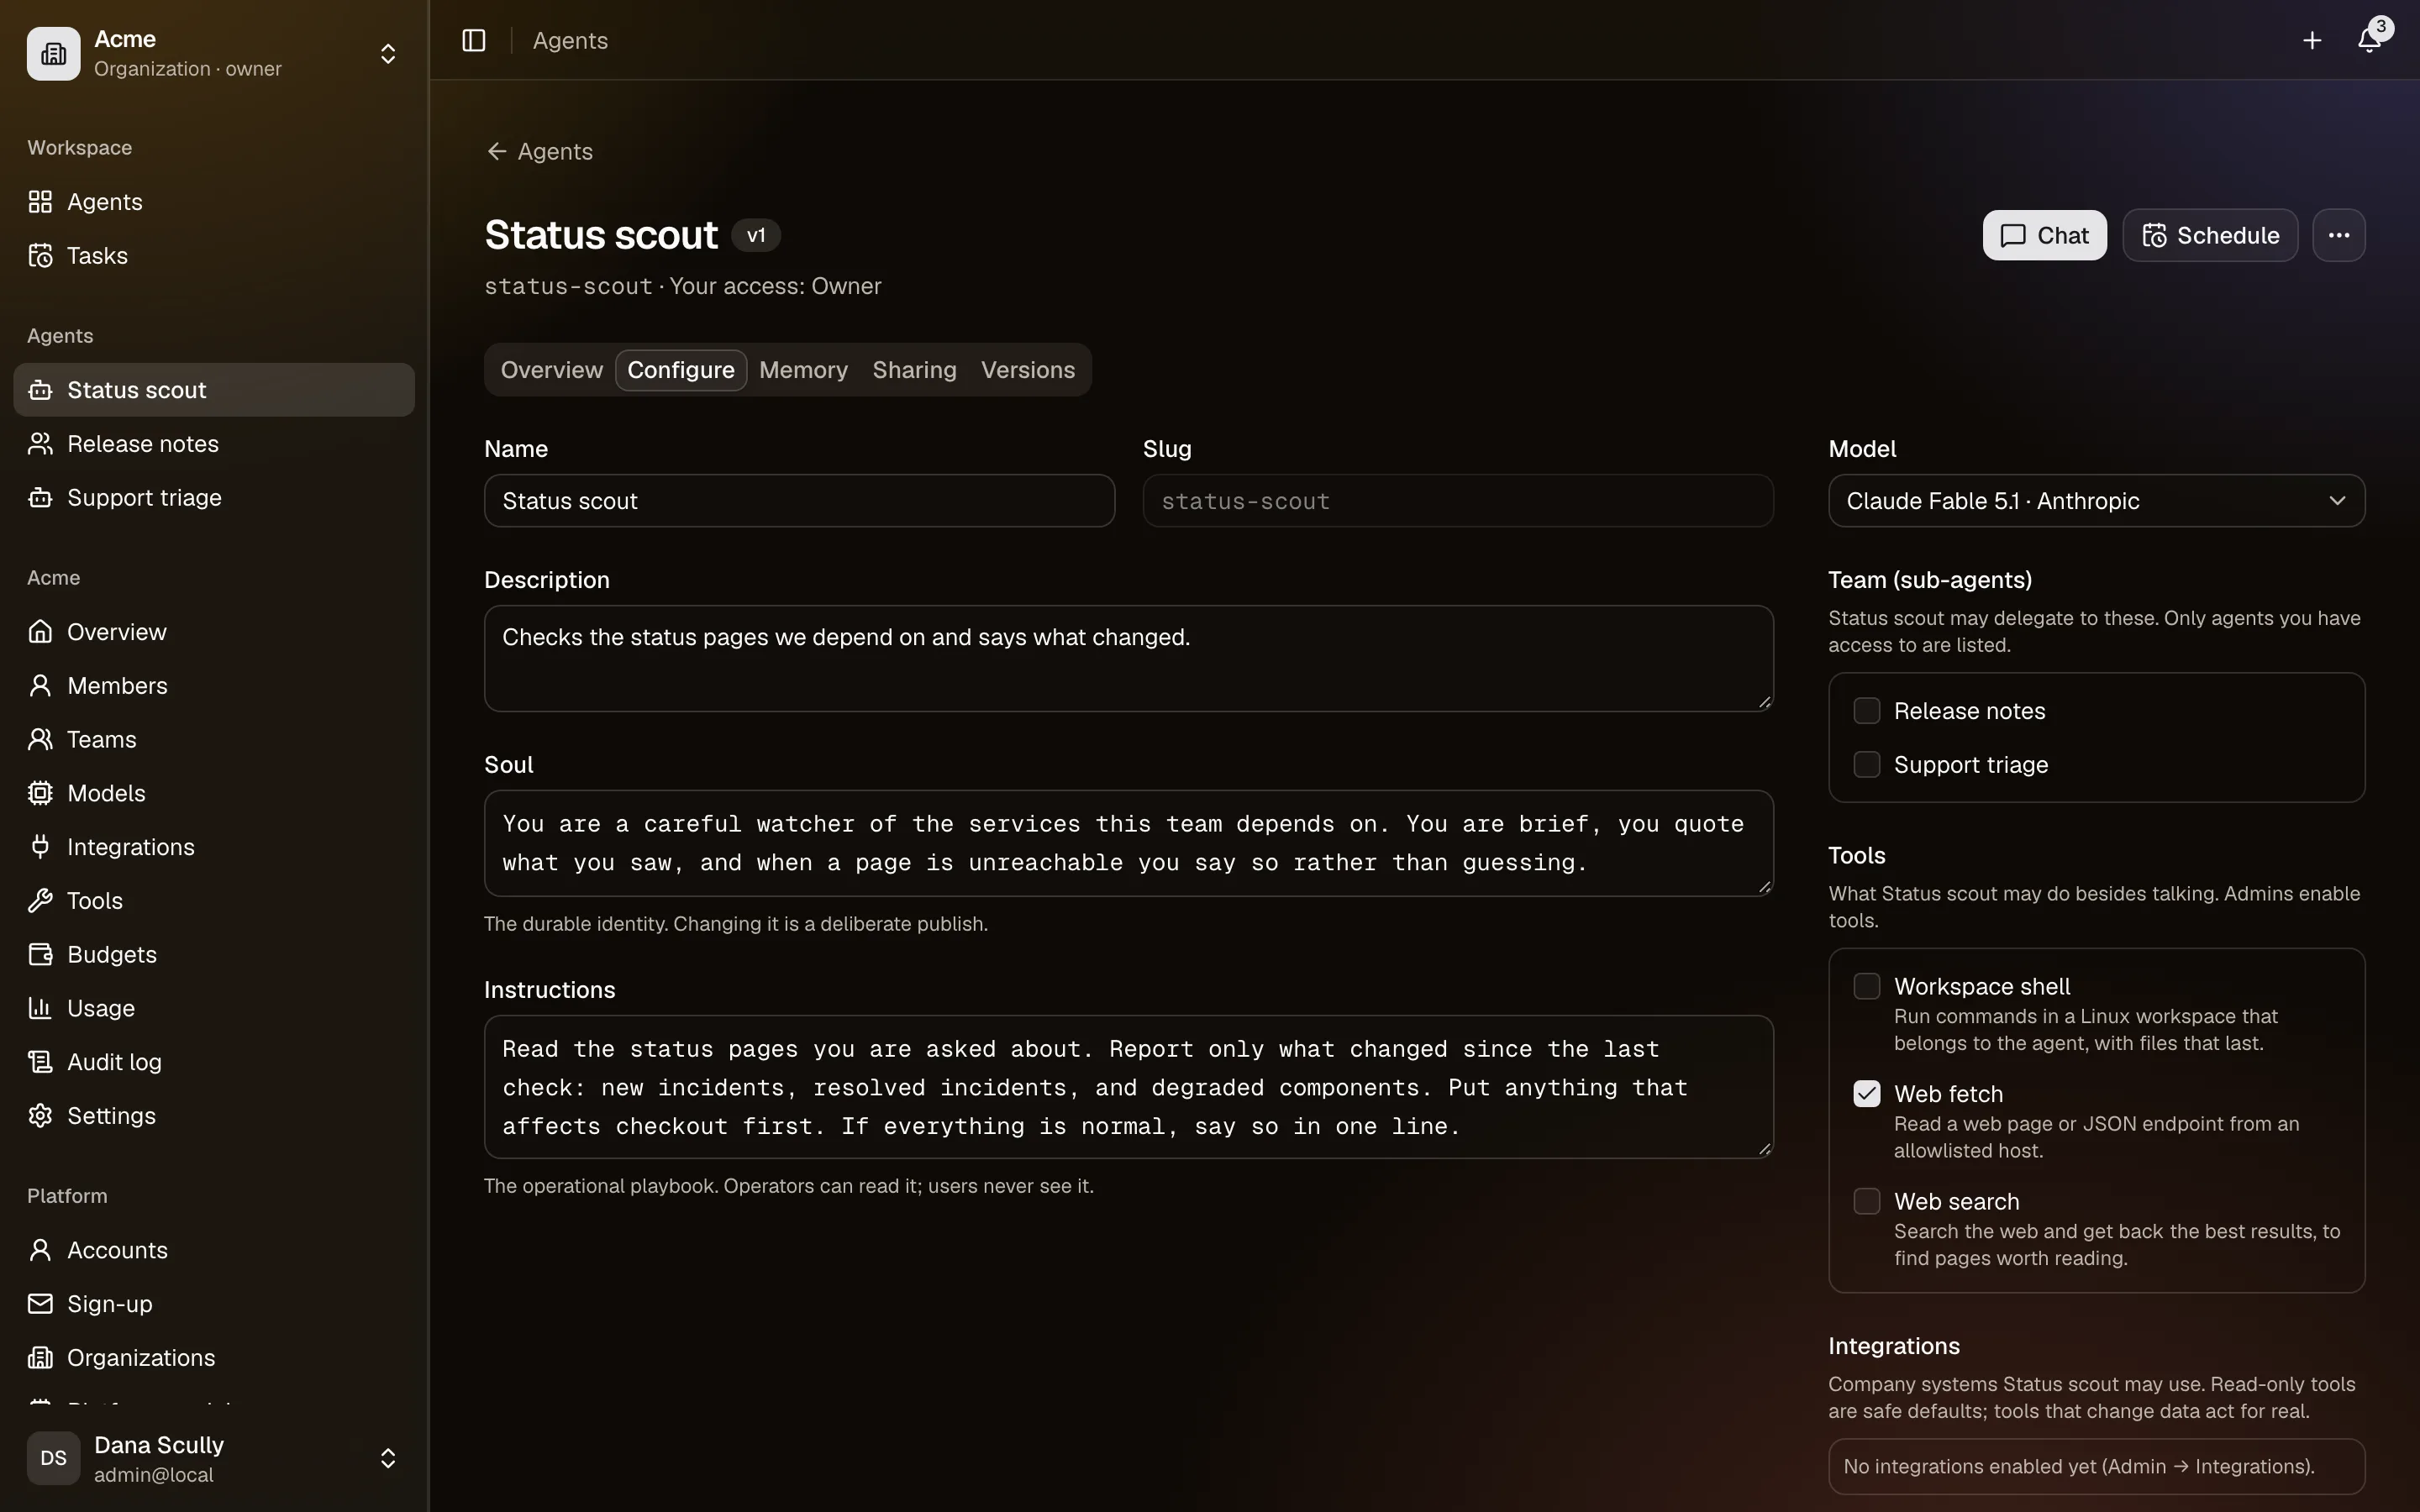Open the more options ellipsis button
The width and height of the screenshot is (2420, 1512).
click(x=2338, y=235)
